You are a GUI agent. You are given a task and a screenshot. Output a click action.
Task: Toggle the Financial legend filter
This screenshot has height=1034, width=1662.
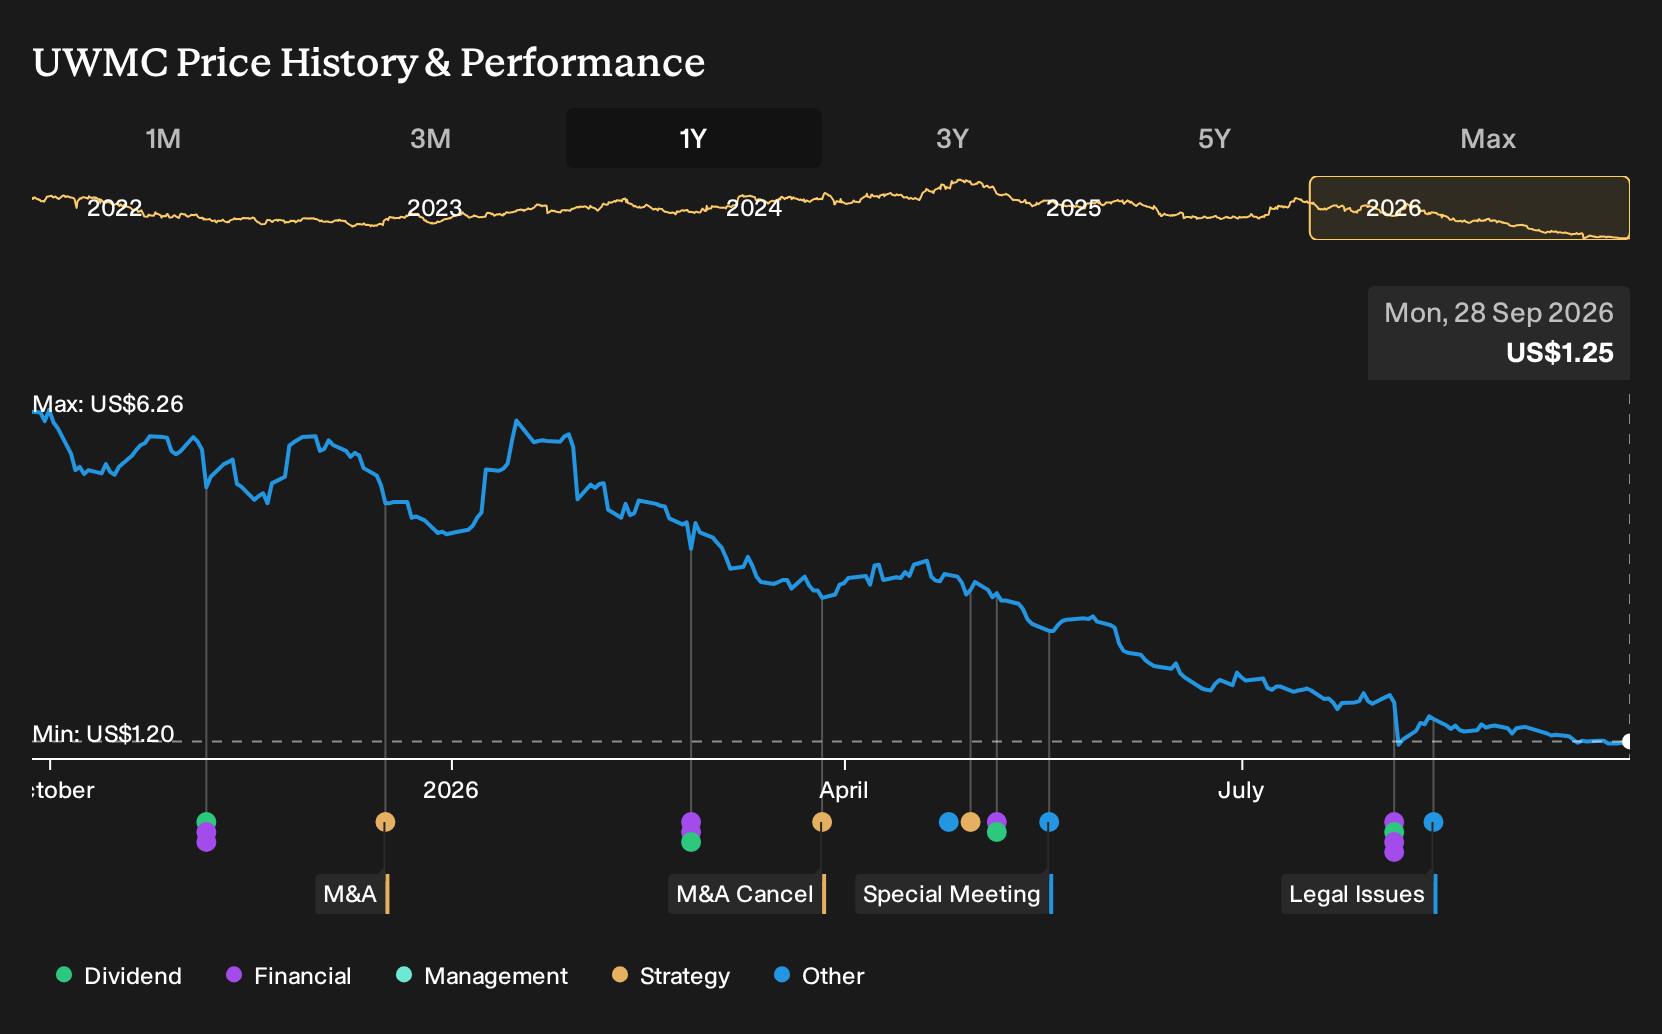click(x=289, y=976)
